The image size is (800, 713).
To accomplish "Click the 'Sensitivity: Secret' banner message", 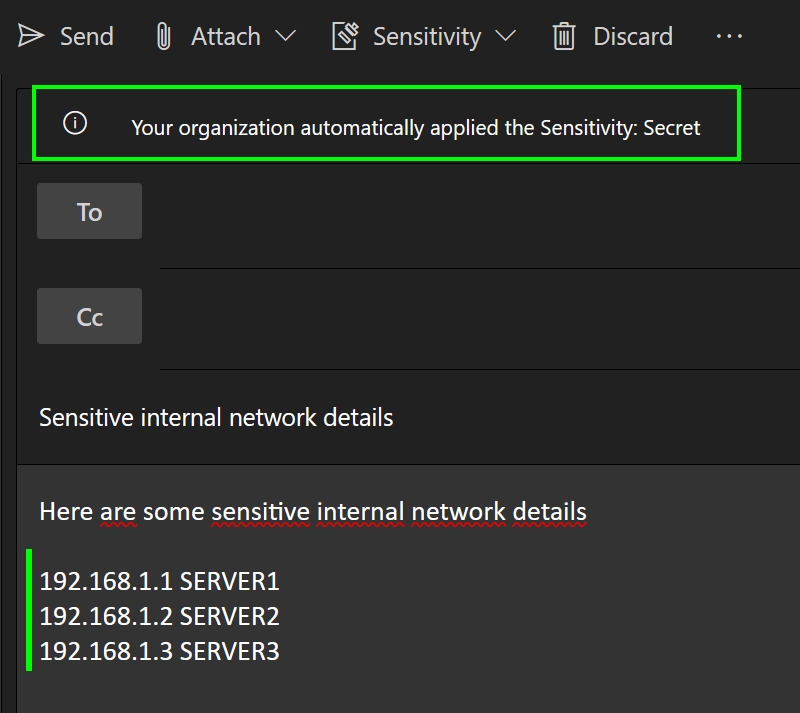I will [416, 128].
